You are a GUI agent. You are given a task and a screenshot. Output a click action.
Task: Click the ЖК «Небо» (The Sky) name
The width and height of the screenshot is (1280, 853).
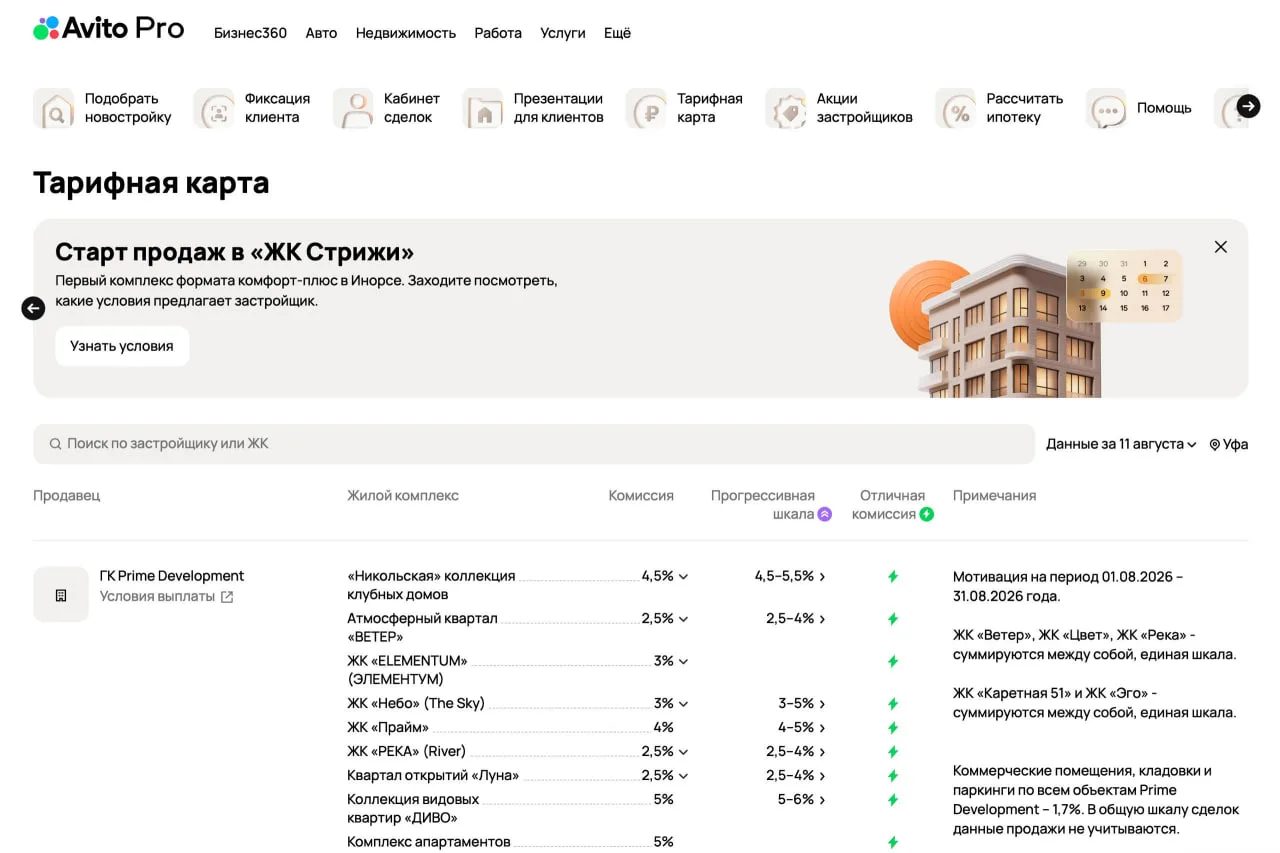pyautogui.click(x=416, y=703)
